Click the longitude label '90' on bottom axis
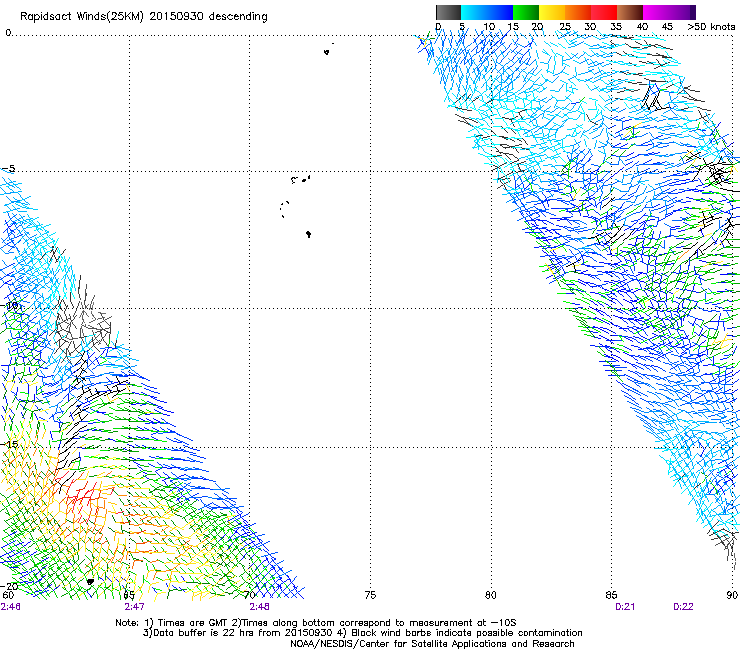The height and width of the screenshot is (650, 740). [x=732, y=595]
